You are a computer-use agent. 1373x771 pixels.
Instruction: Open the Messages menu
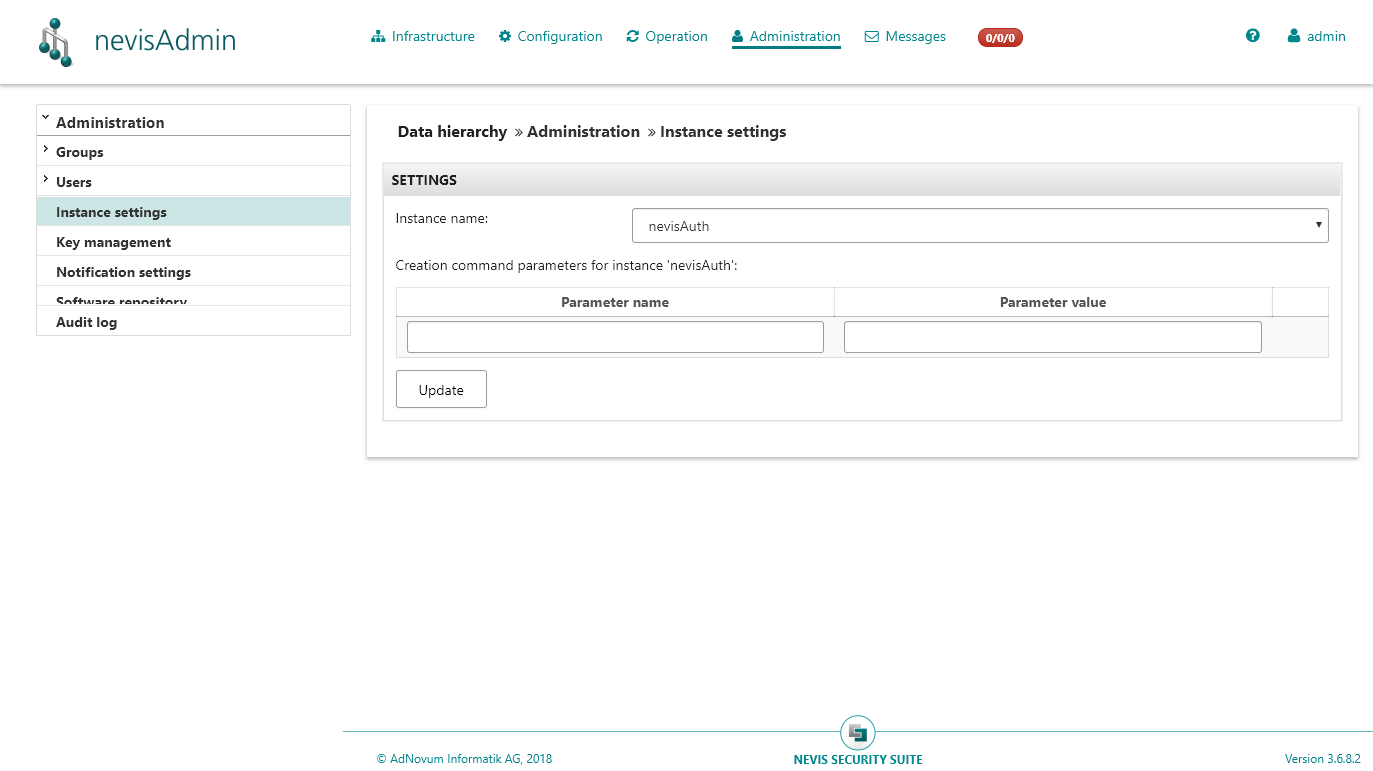pyautogui.click(x=905, y=36)
